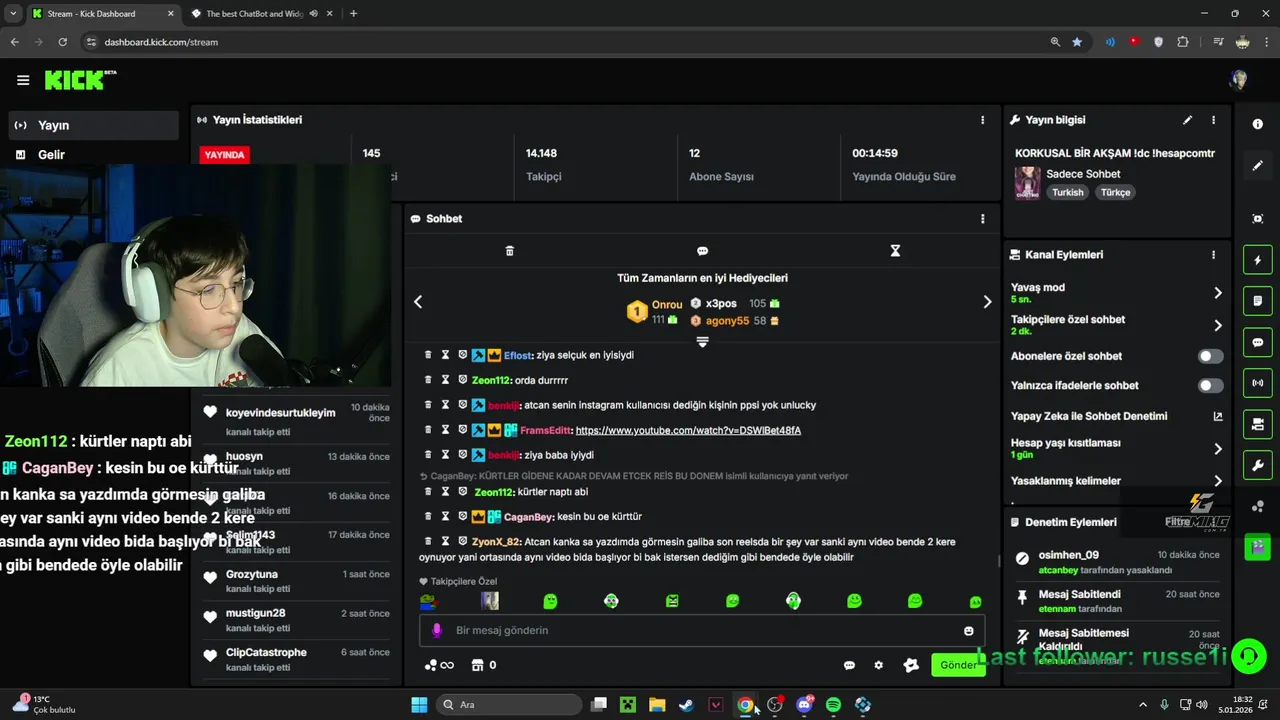Select the capture frame icon in right sidebar

[x=1257, y=219]
